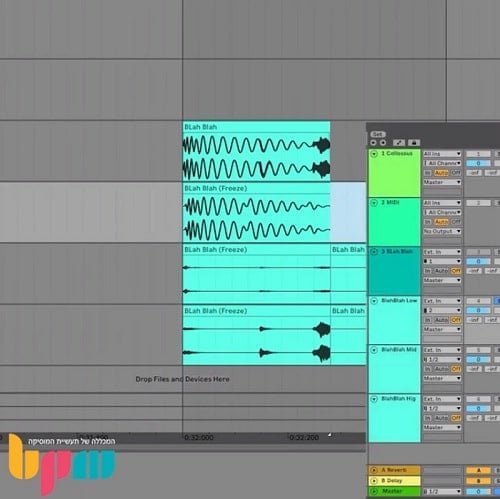Click the Set locator button
This screenshot has height=499, width=500.
pyautogui.click(x=378, y=134)
